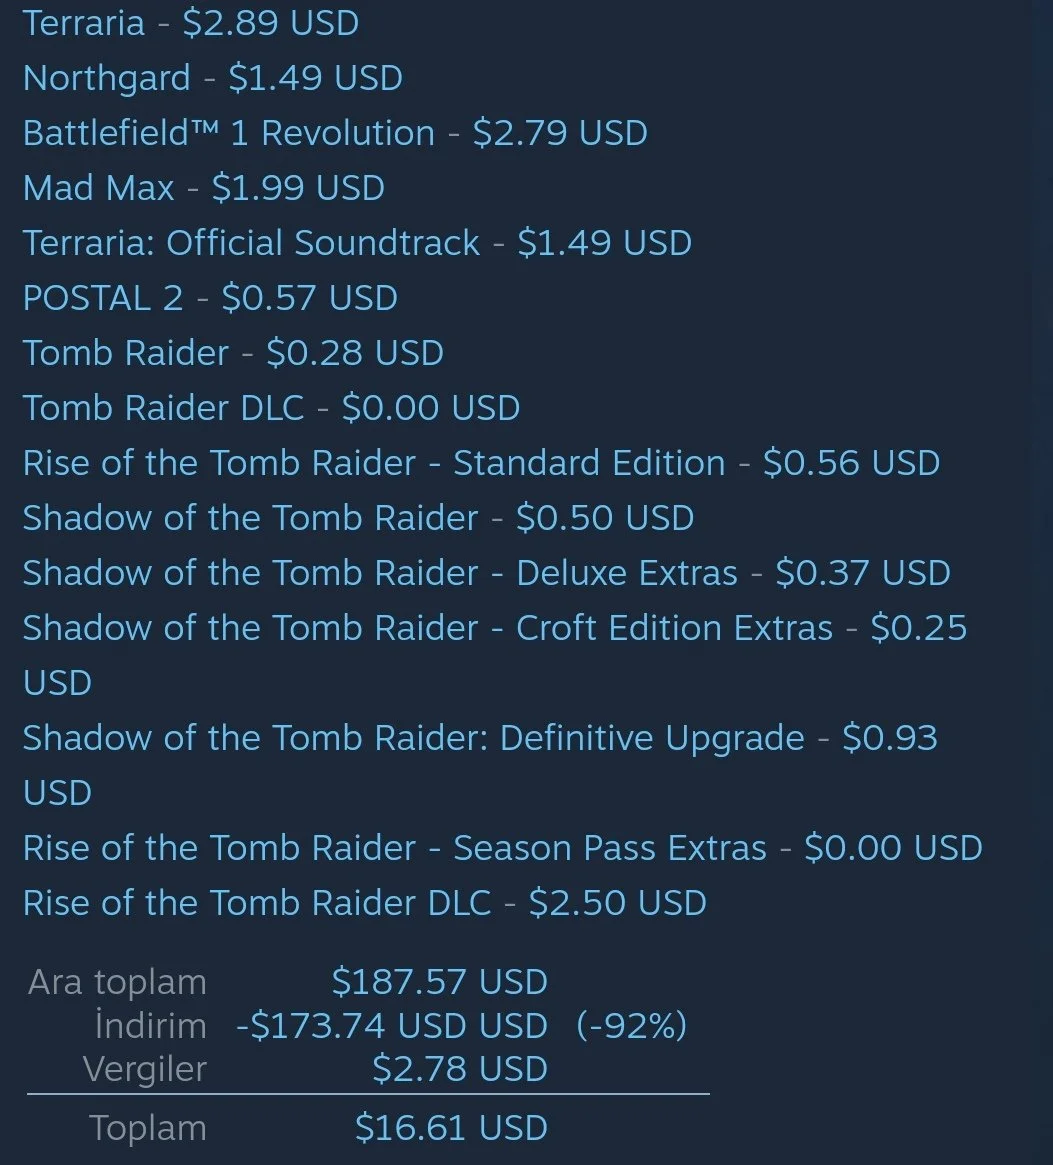
Task: Click the Toplam $16.61 USD total
Action: 451,1127
